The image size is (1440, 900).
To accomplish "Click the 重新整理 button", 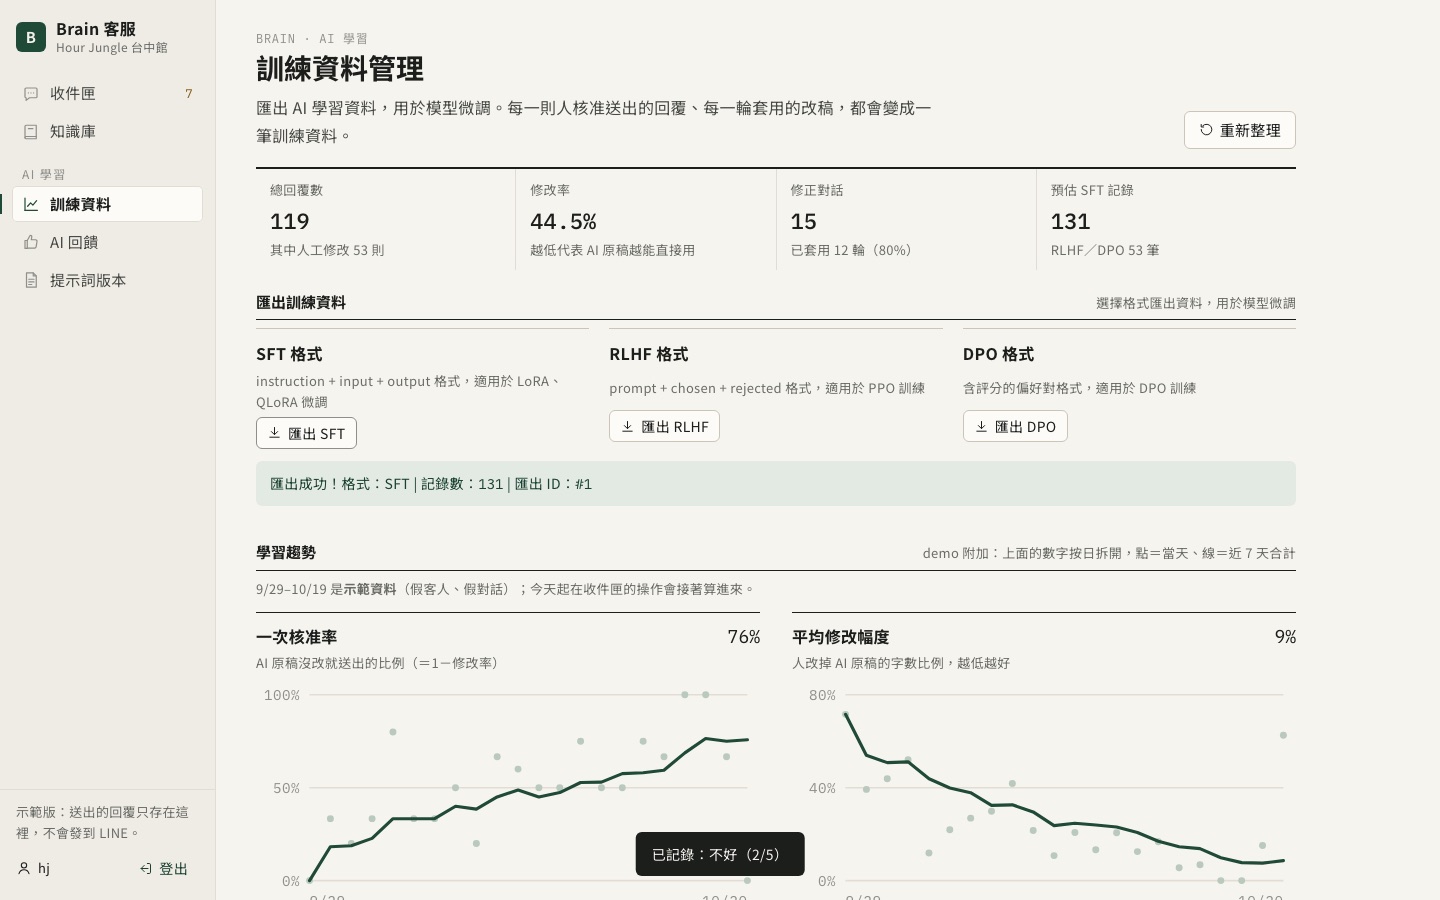I will click(1240, 130).
